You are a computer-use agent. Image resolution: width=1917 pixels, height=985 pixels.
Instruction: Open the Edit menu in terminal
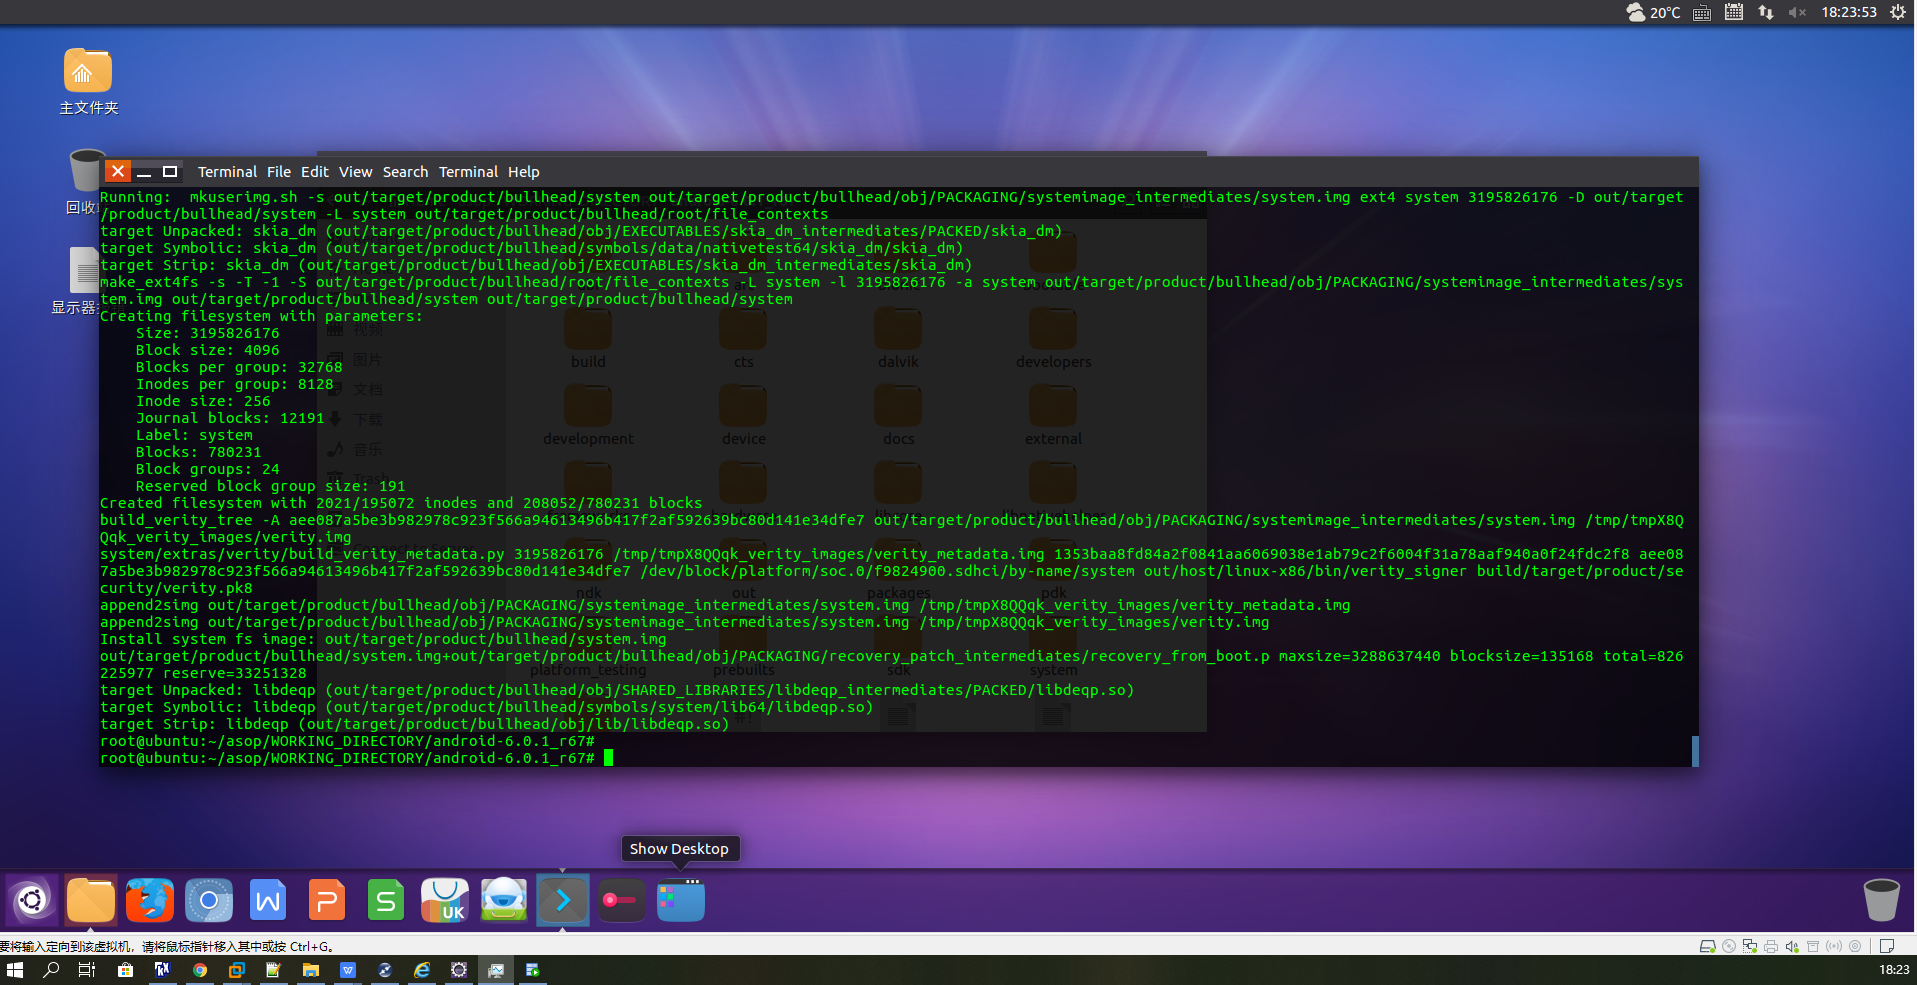(315, 172)
